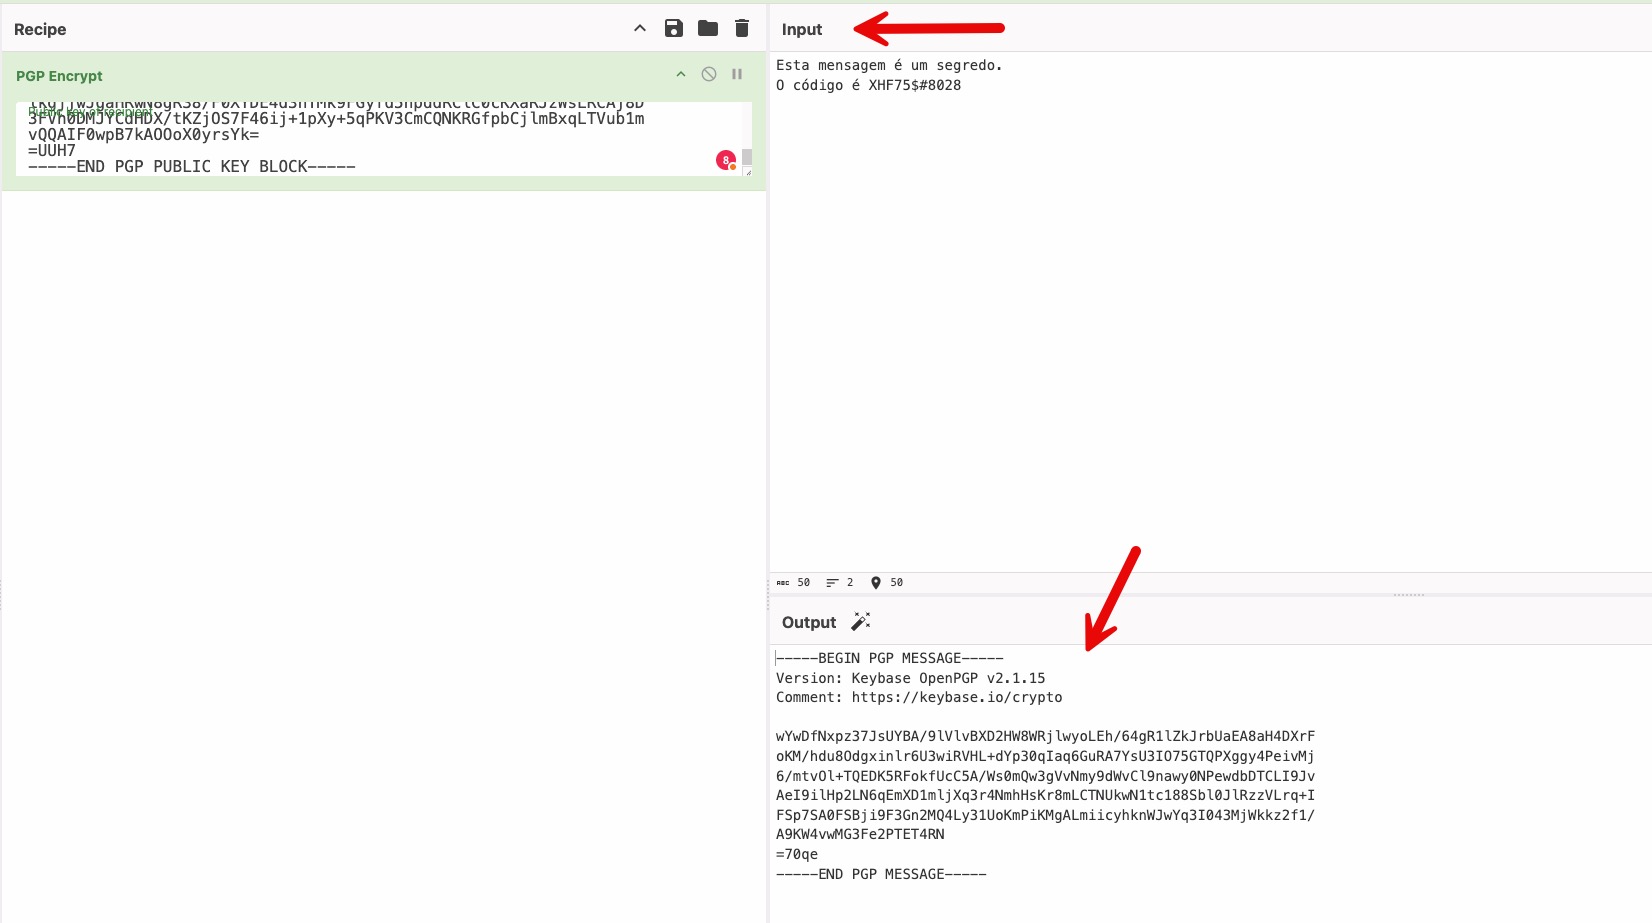This screenshot has height=923, width=1652.
Task: Collapse the Recipe pane with the chevron
Action: (x=640, y=28)
